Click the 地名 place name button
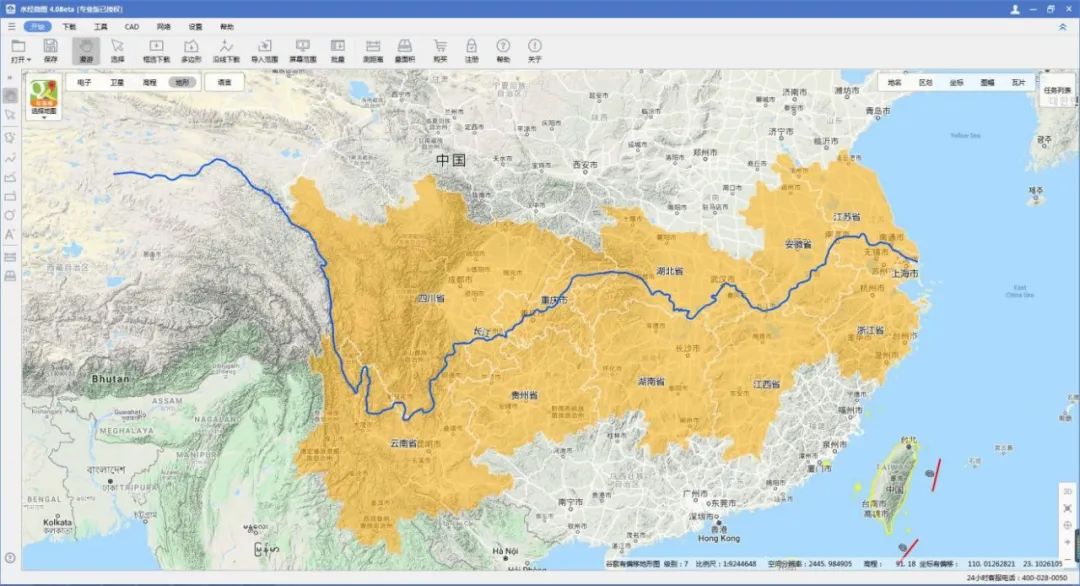 (x=894, y=82)
